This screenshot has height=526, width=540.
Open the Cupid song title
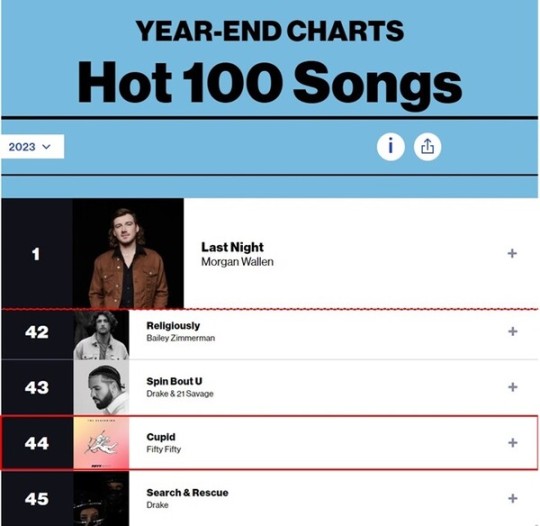(x=161, y=437)
